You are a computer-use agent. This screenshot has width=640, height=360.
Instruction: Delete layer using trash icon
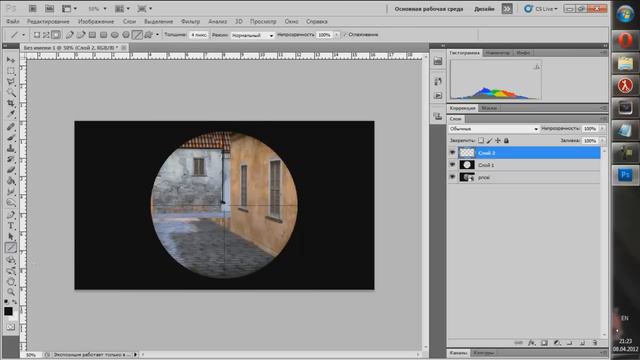coord(595,343)
